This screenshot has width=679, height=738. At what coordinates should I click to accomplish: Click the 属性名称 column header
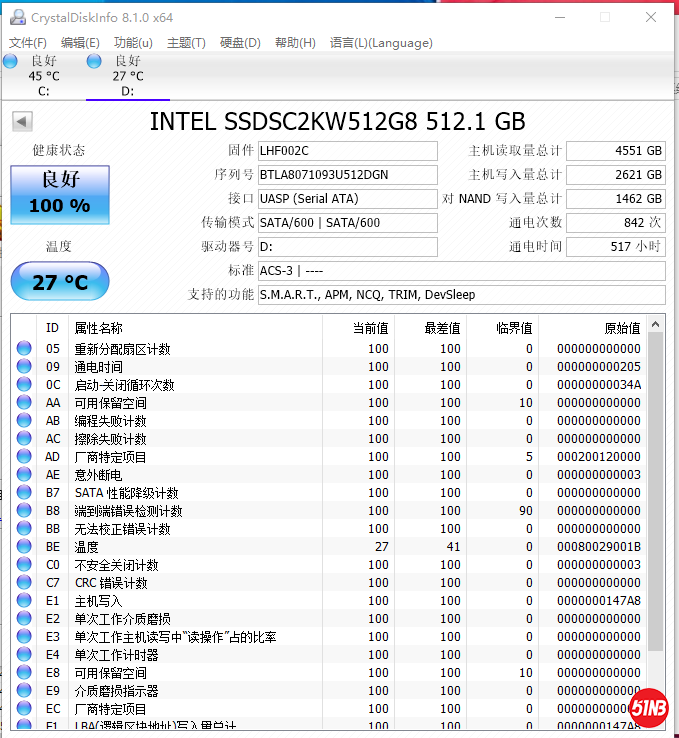tap(195, 328)
